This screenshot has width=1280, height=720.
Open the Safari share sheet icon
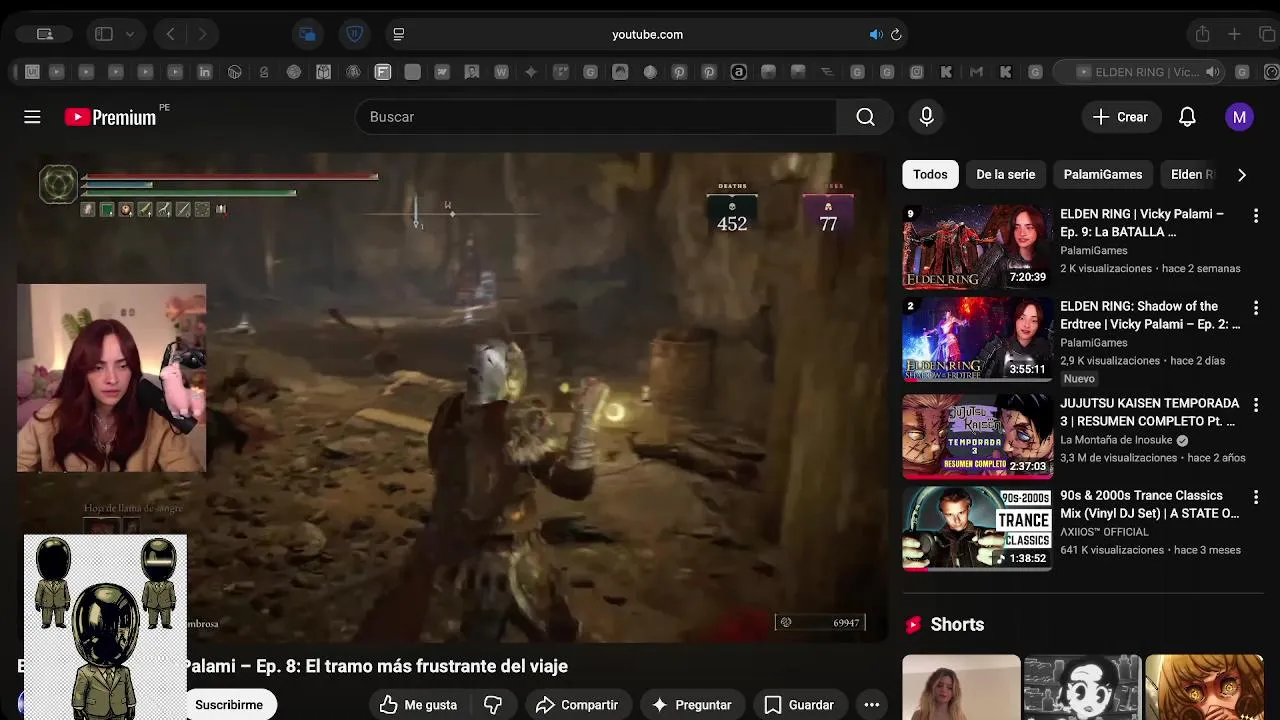(1203, 34)
